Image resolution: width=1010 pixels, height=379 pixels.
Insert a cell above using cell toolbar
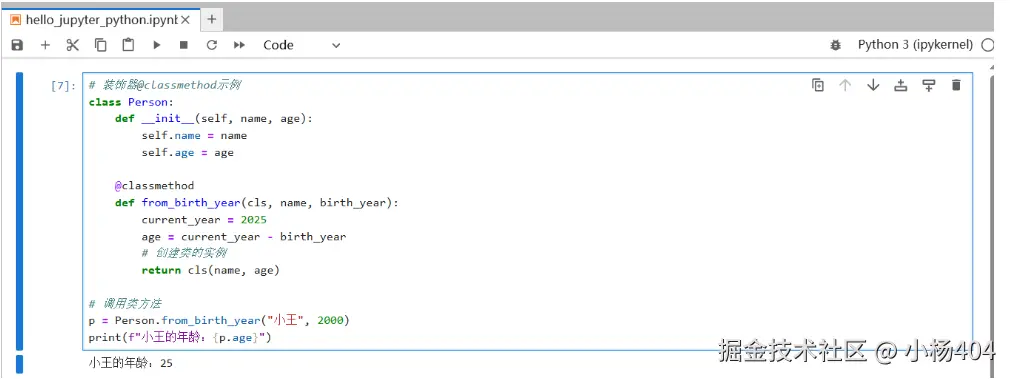pyautogui.click(x=900, y=85)
